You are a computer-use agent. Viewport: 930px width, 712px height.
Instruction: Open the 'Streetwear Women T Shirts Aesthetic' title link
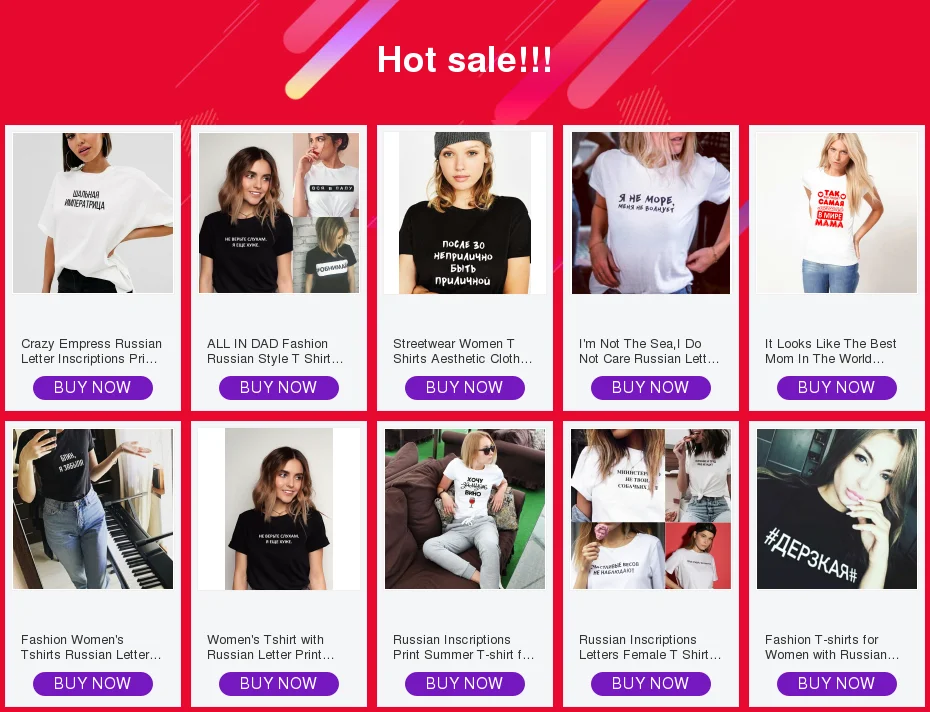click(x=463, y=351)
